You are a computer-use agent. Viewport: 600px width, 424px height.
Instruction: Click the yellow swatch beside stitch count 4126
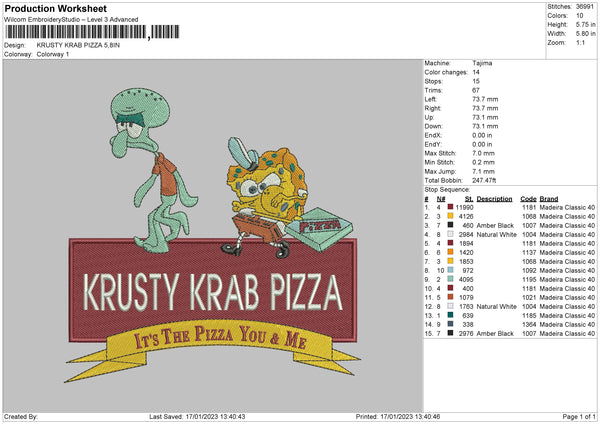pyautogui.click(x=450, y=216)
